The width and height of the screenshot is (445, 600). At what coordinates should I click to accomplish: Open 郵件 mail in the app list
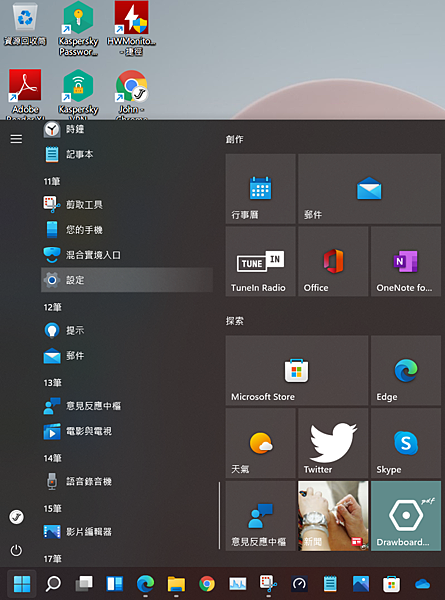[x=127, y=355]
